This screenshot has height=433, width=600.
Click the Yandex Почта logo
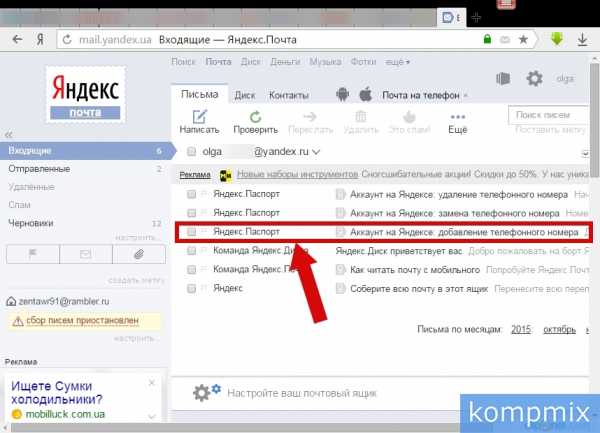pos(85,94)
